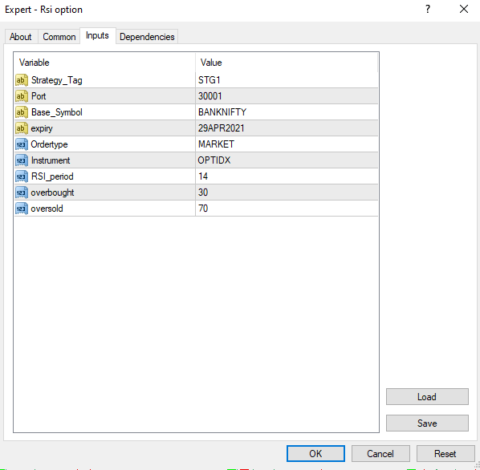Screen dimensions: 480x470
Task: Click the Ordertype integer type icon
Action: pyautogui.click(x=21, y=144)
